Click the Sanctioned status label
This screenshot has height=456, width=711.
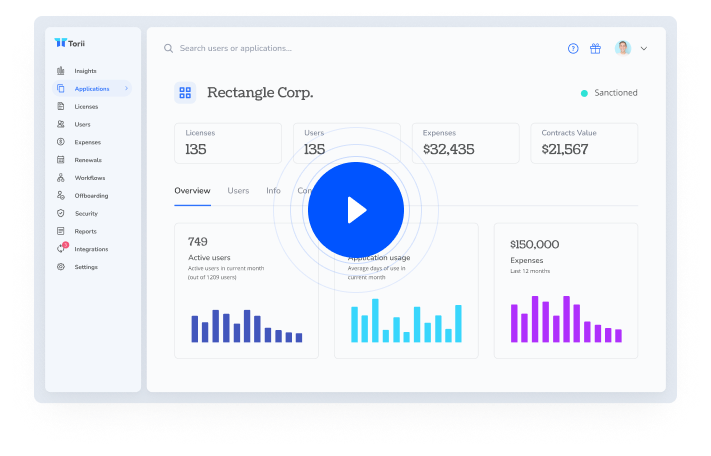coord(616,92)
